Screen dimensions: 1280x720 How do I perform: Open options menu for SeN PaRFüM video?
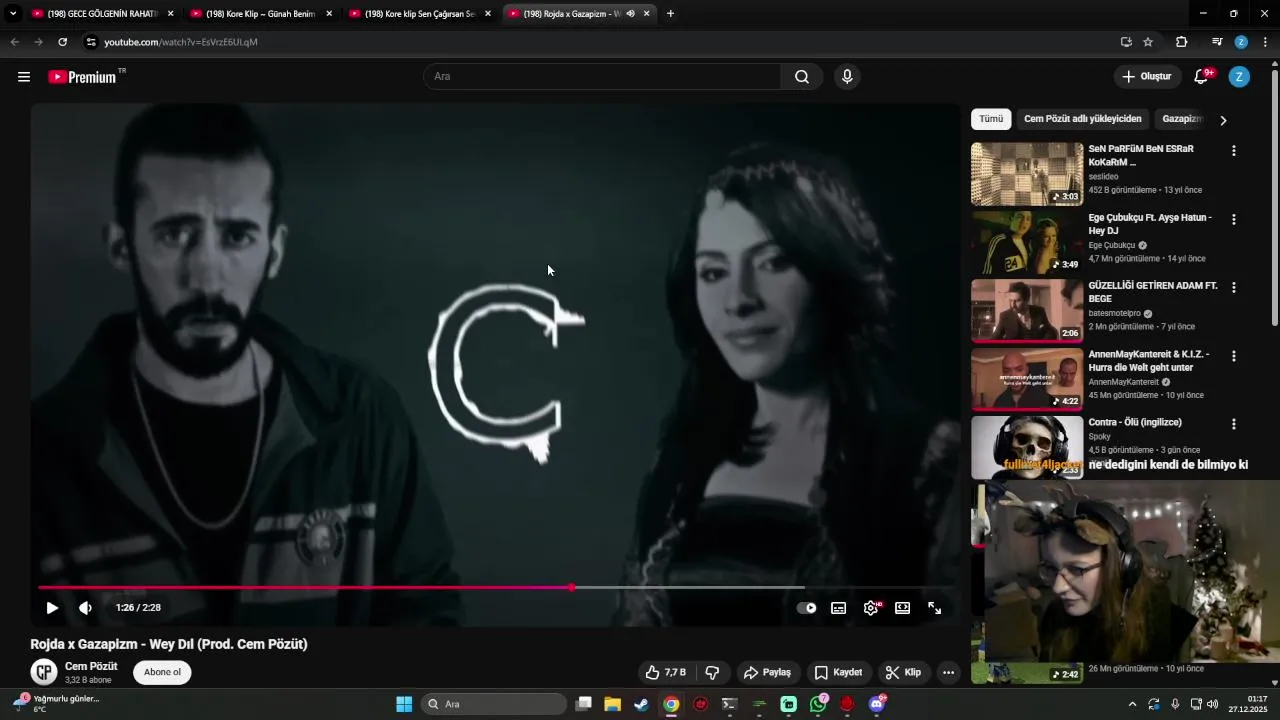[x=1233, y=151]
